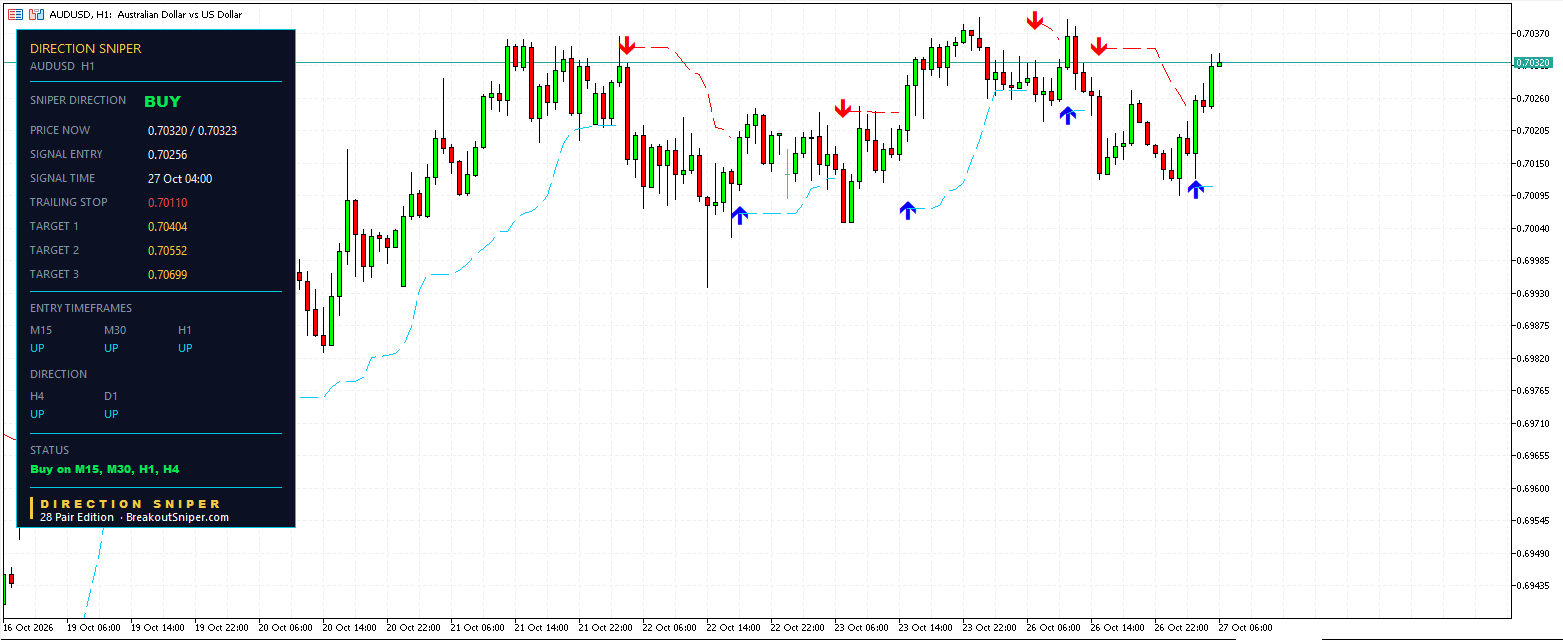The image size is (1563, 640).
Task: Click the TARGET 1 value 0.70404
Action: click(x=167, y=226)
